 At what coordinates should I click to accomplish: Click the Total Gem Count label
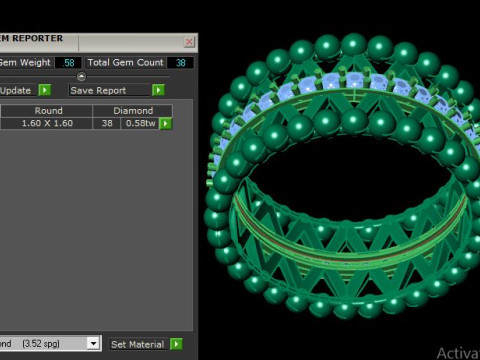(125, 62)
